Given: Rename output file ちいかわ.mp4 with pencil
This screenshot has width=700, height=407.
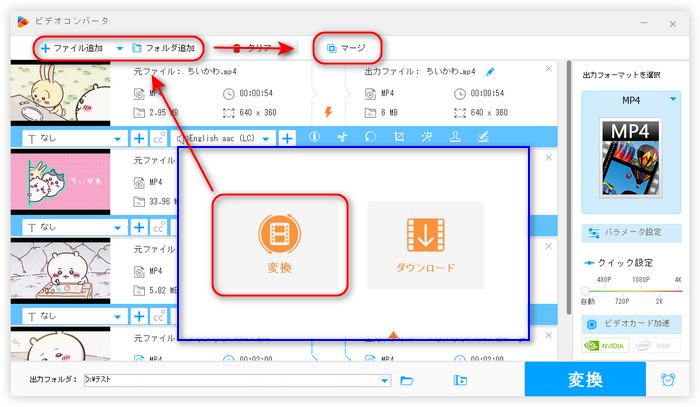Looking at the screenshot, I should click(x=490, y=72).
